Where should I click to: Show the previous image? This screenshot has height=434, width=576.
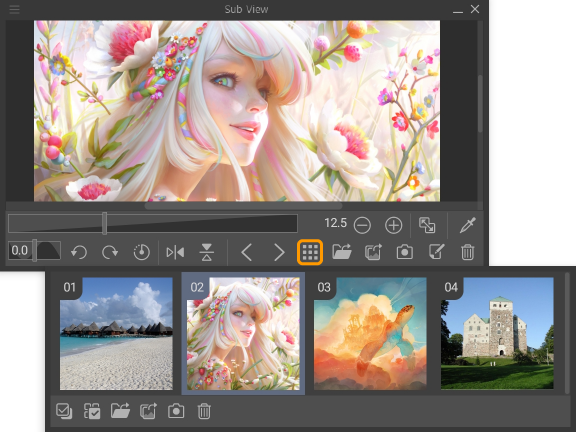coord(246,252)
